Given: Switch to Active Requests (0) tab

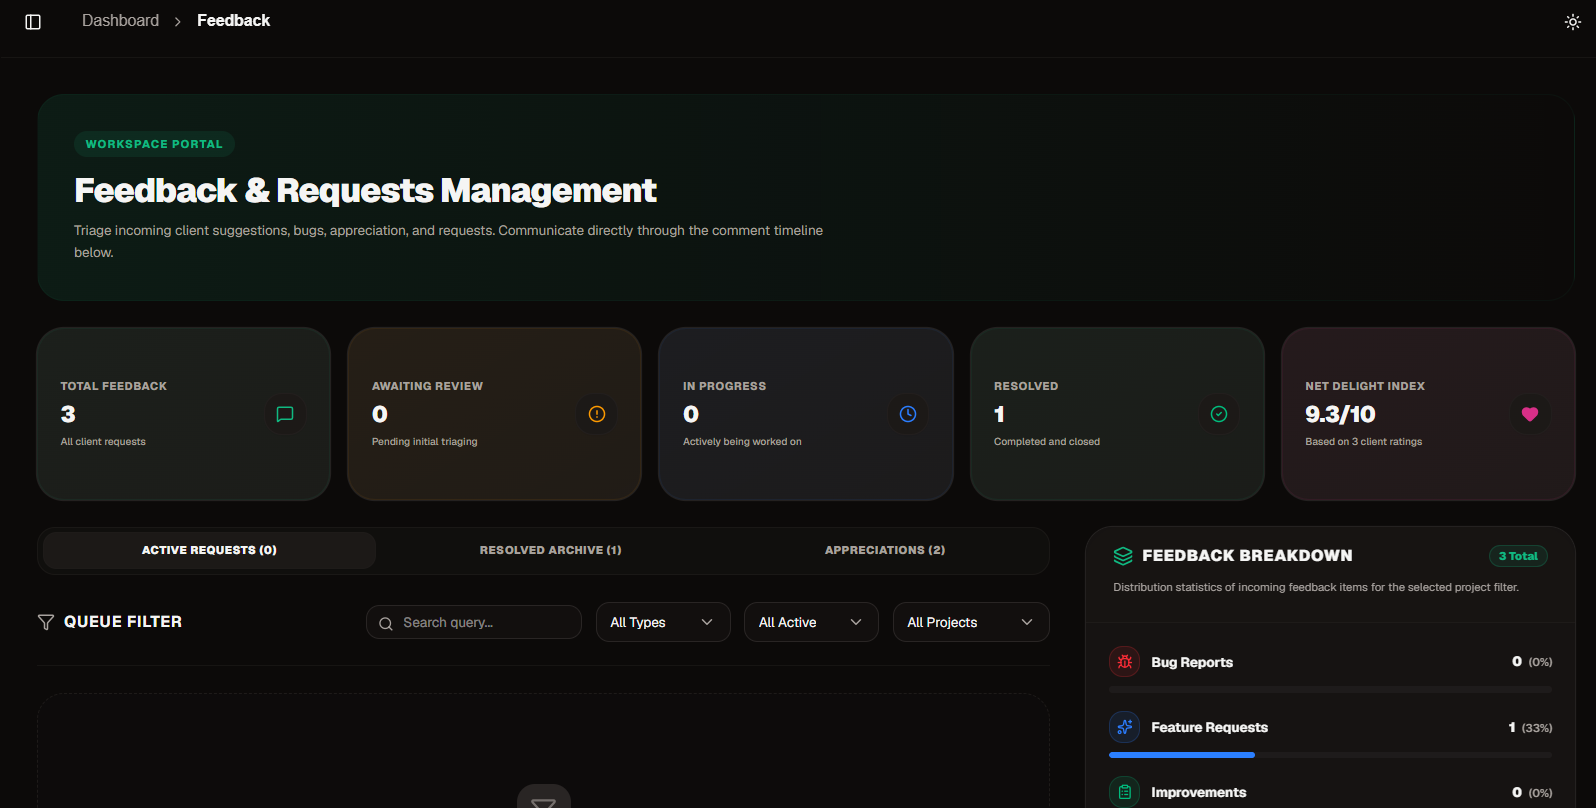Looking at the screenshot, I should click(x=209, y=550).
